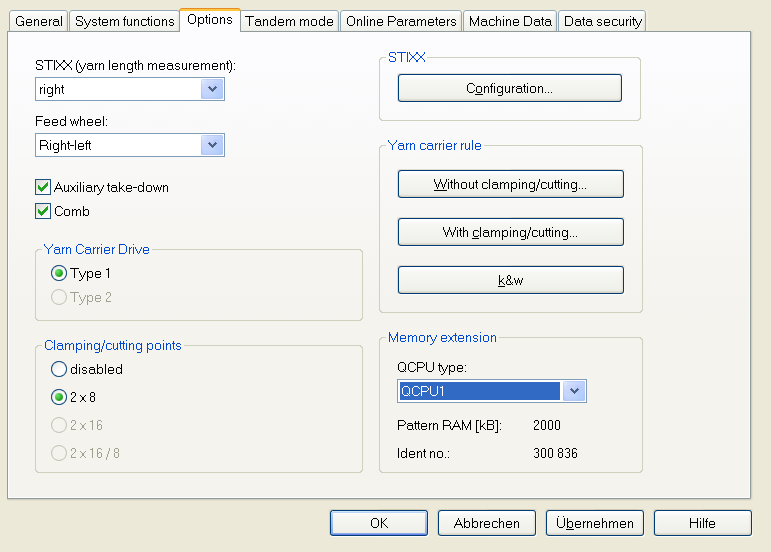Open the STIXX Configuration dialog

tap(510, 89)
